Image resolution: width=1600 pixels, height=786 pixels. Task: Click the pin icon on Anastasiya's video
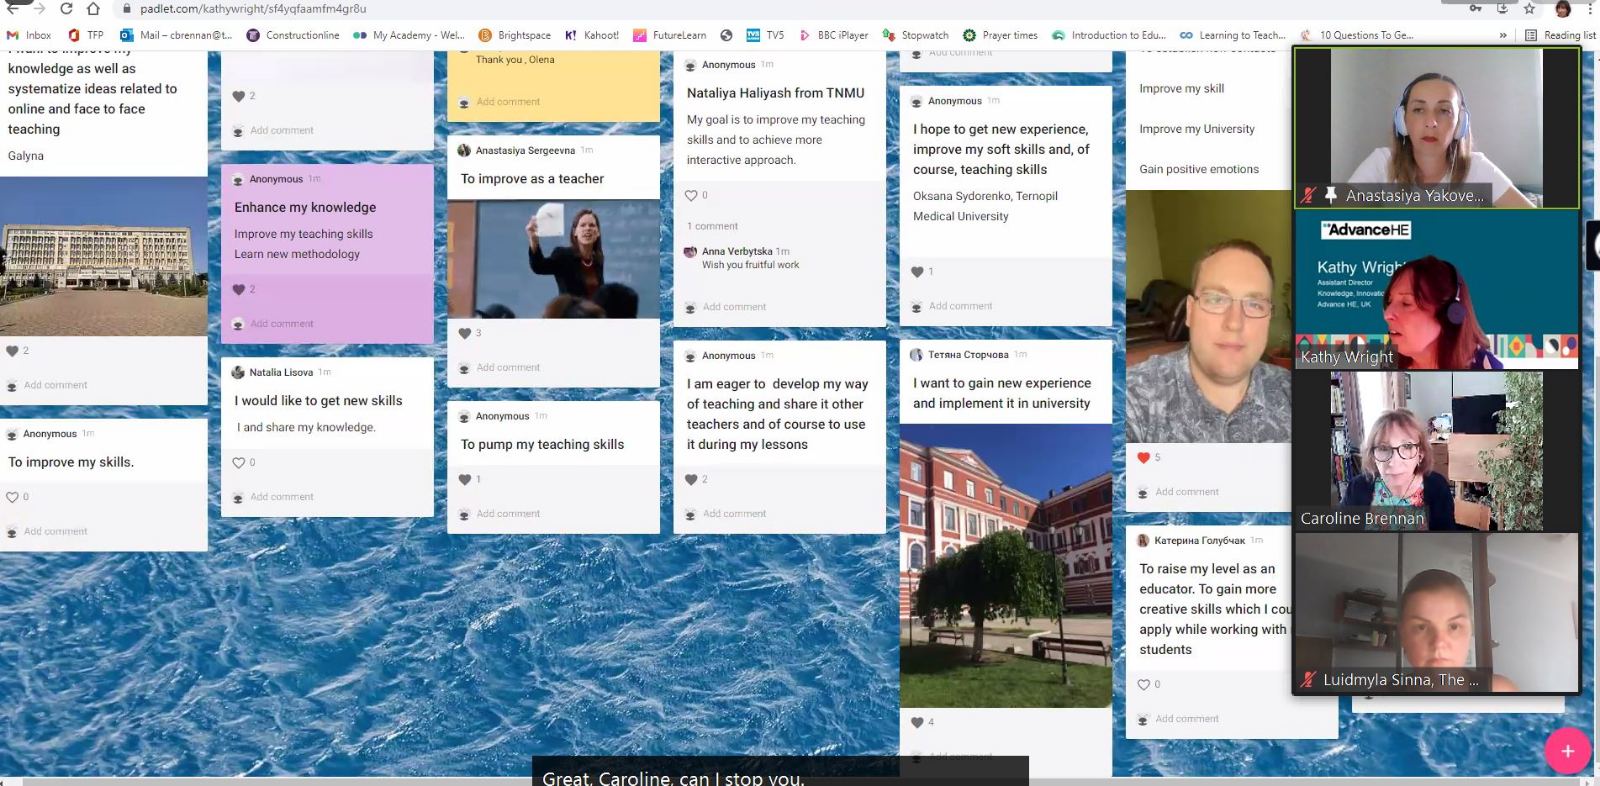point(1331,195)
